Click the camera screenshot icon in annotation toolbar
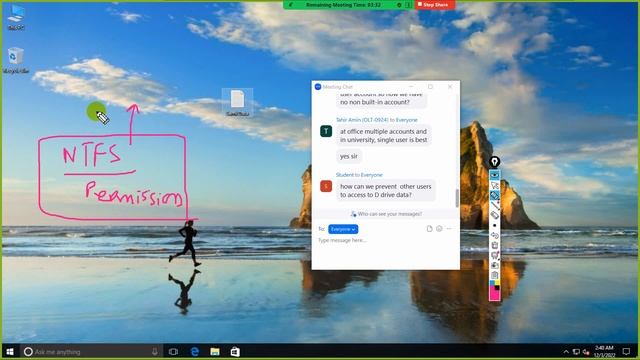Screen dimensions: 640x360 (494, 265)
